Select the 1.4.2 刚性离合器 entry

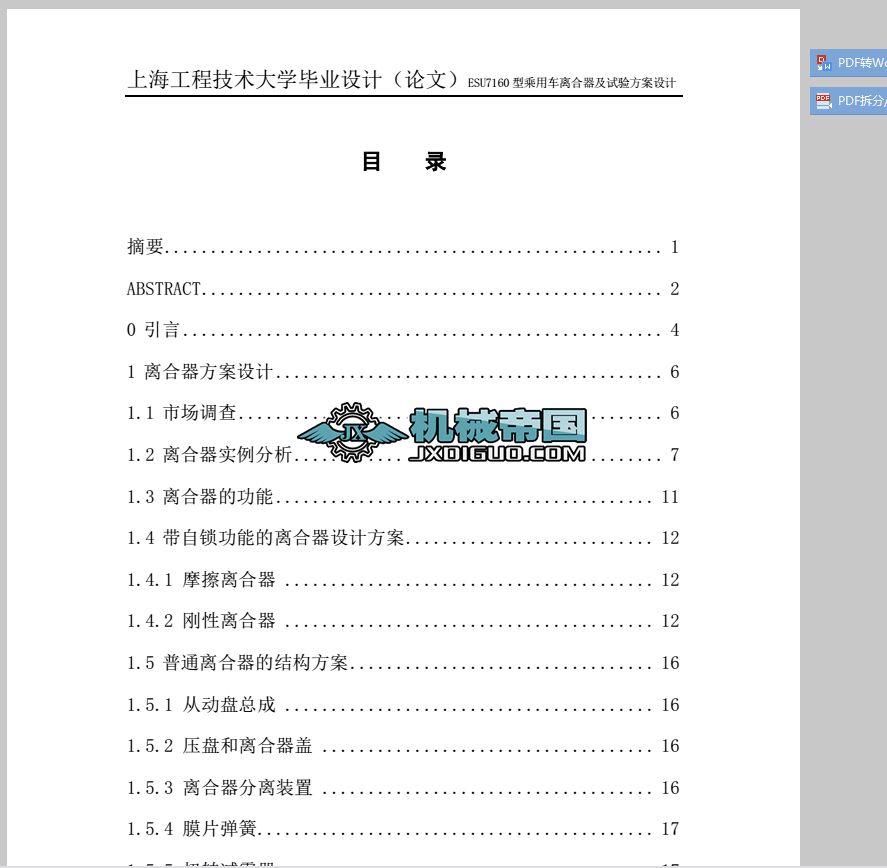point(403,621)
